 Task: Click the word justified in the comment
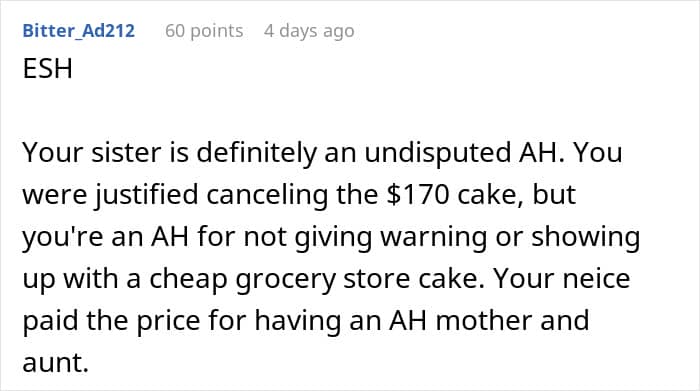[146, 195]
